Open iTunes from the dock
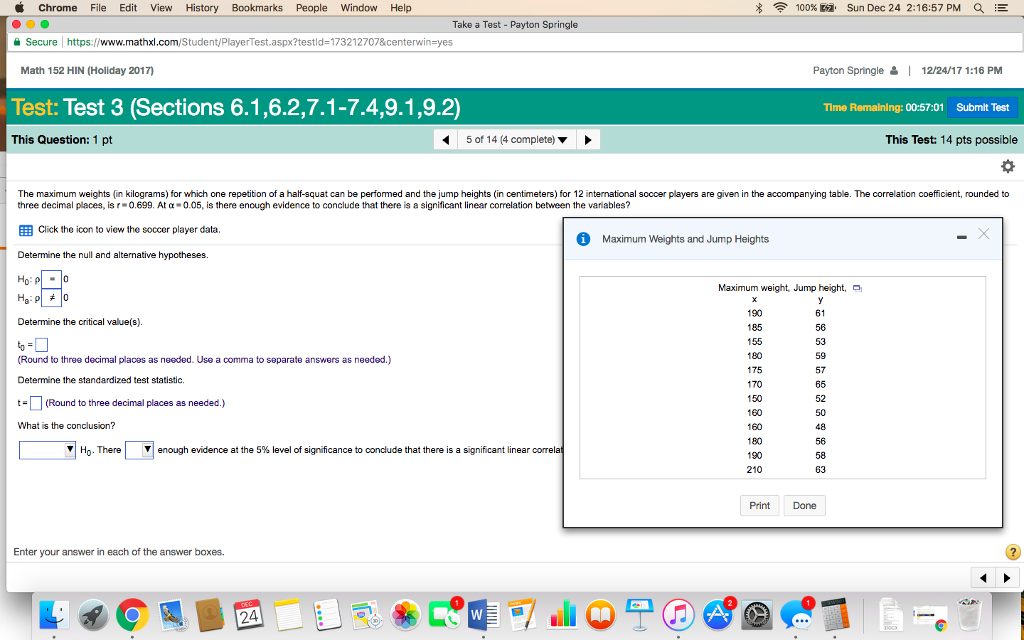1024x640 pixels. click(x=679, y=615)
